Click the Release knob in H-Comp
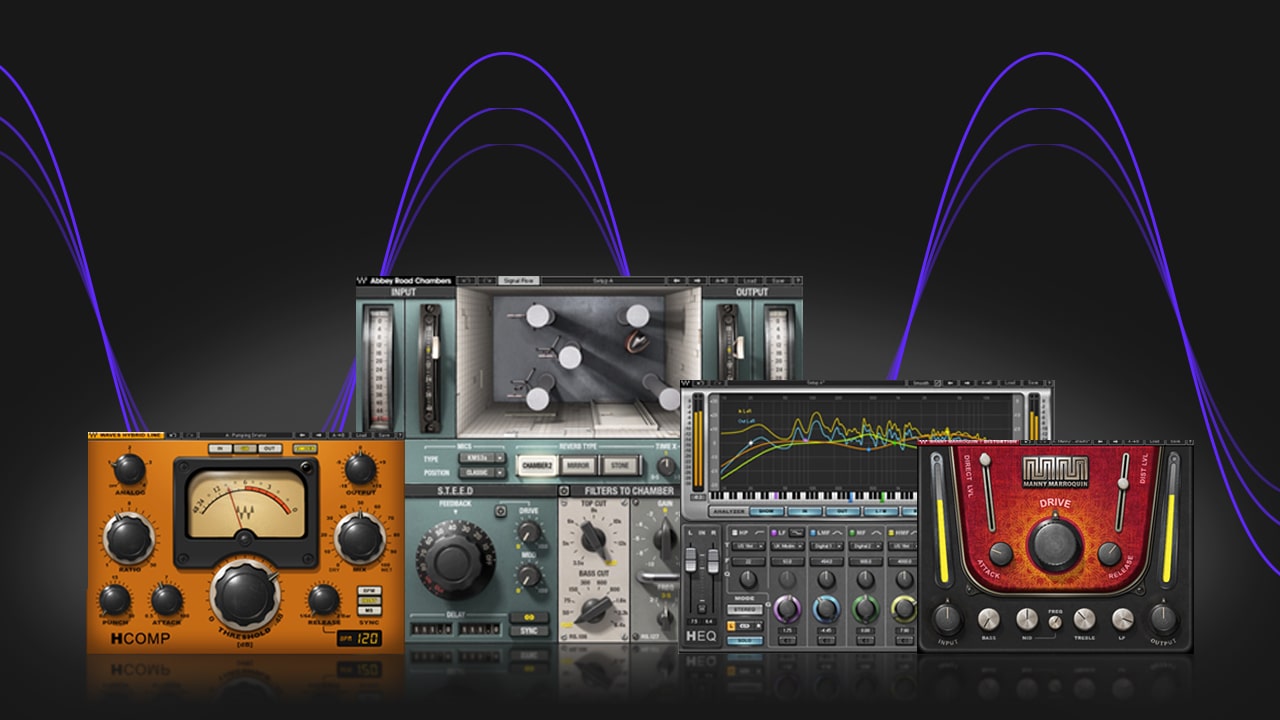Viewport: 1280px width, 720px height. pyautogui.click(x=323, y=599)
